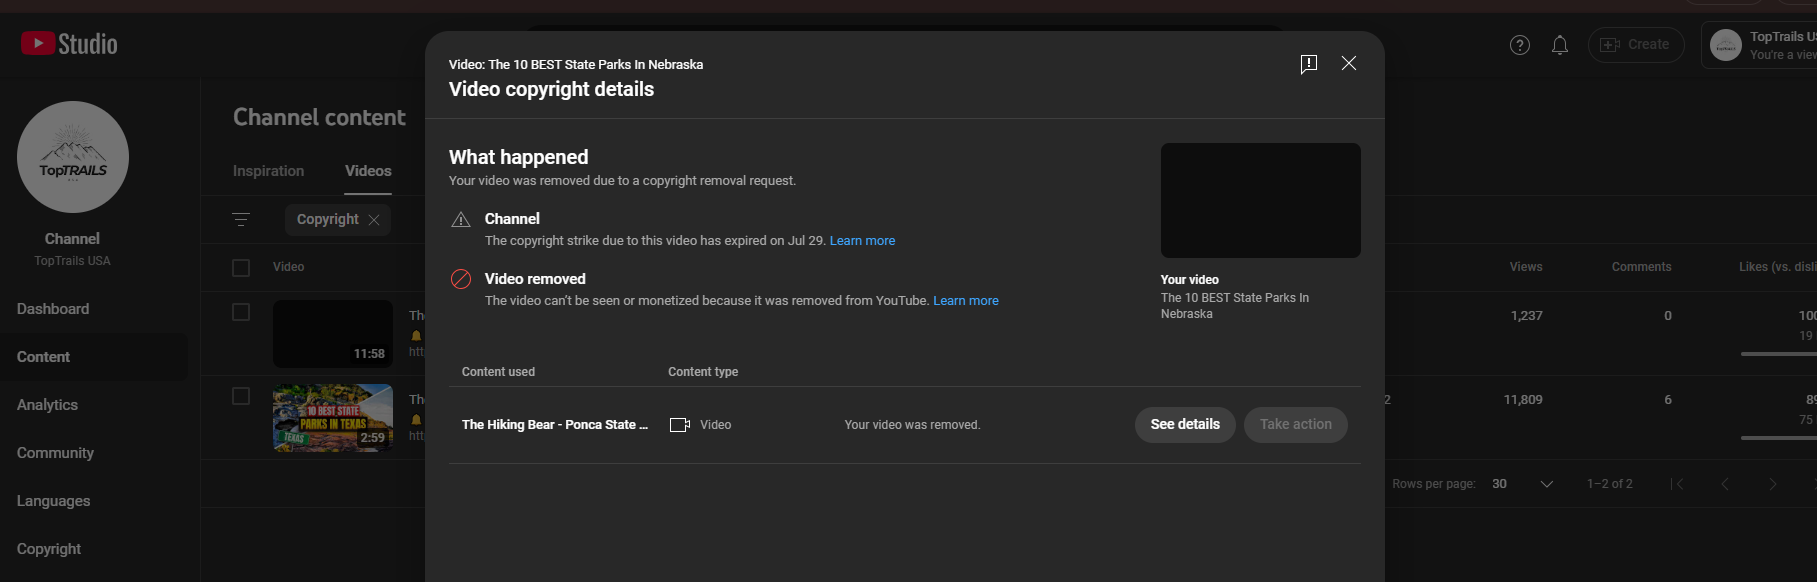The width and height of the screenshot is (1817, 582).
Task: Open 10 Best State Parks Texas thumbnail
Action: [333, 418]
